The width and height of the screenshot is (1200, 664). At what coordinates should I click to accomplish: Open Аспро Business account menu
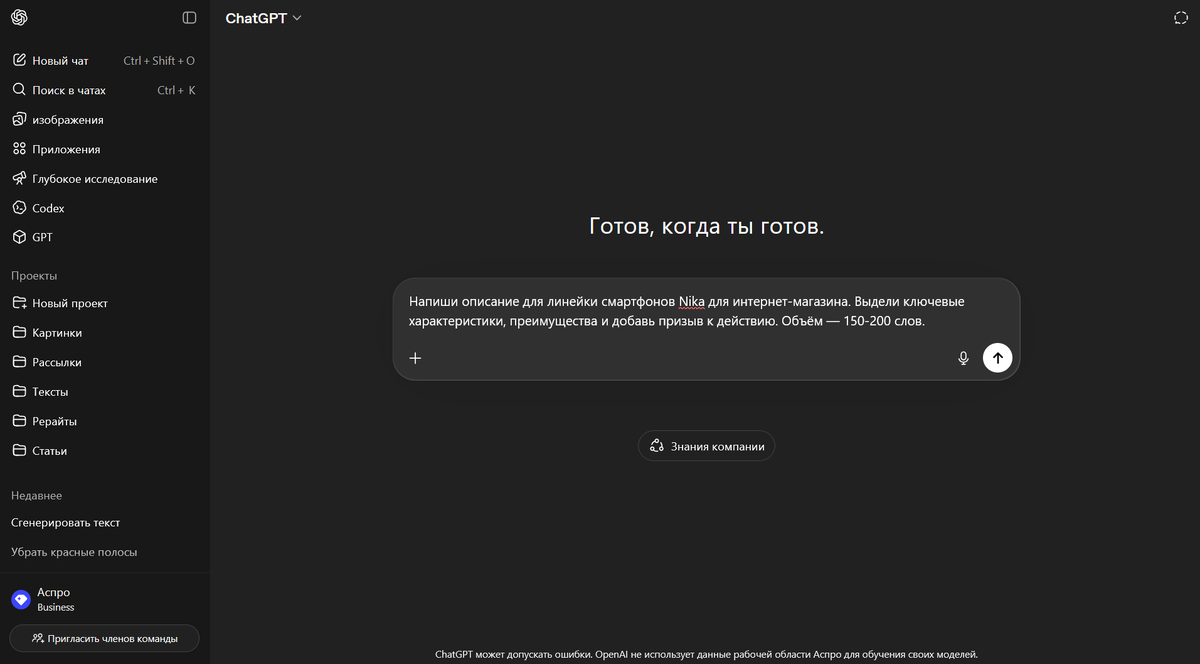(x=104, y=599)
